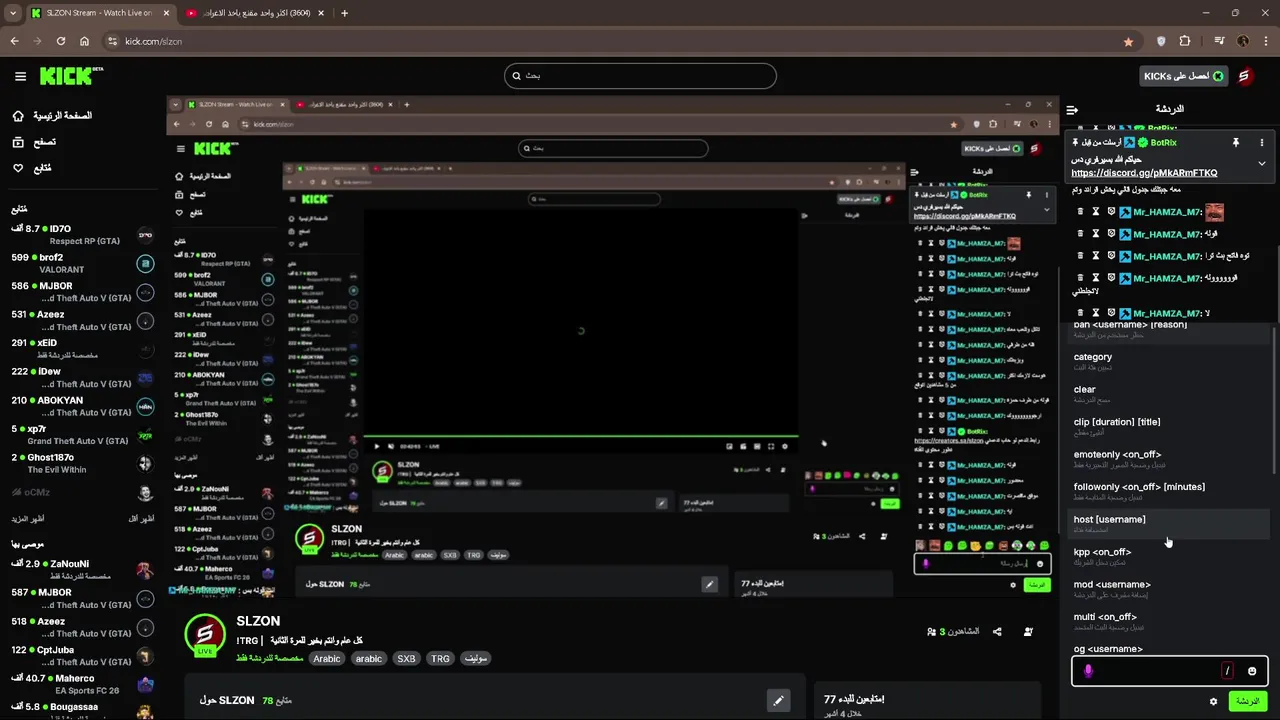The image size is (1280, 720).
Task: Open Maherco EA Sports FC 26 channel
Action: [82, 684]
